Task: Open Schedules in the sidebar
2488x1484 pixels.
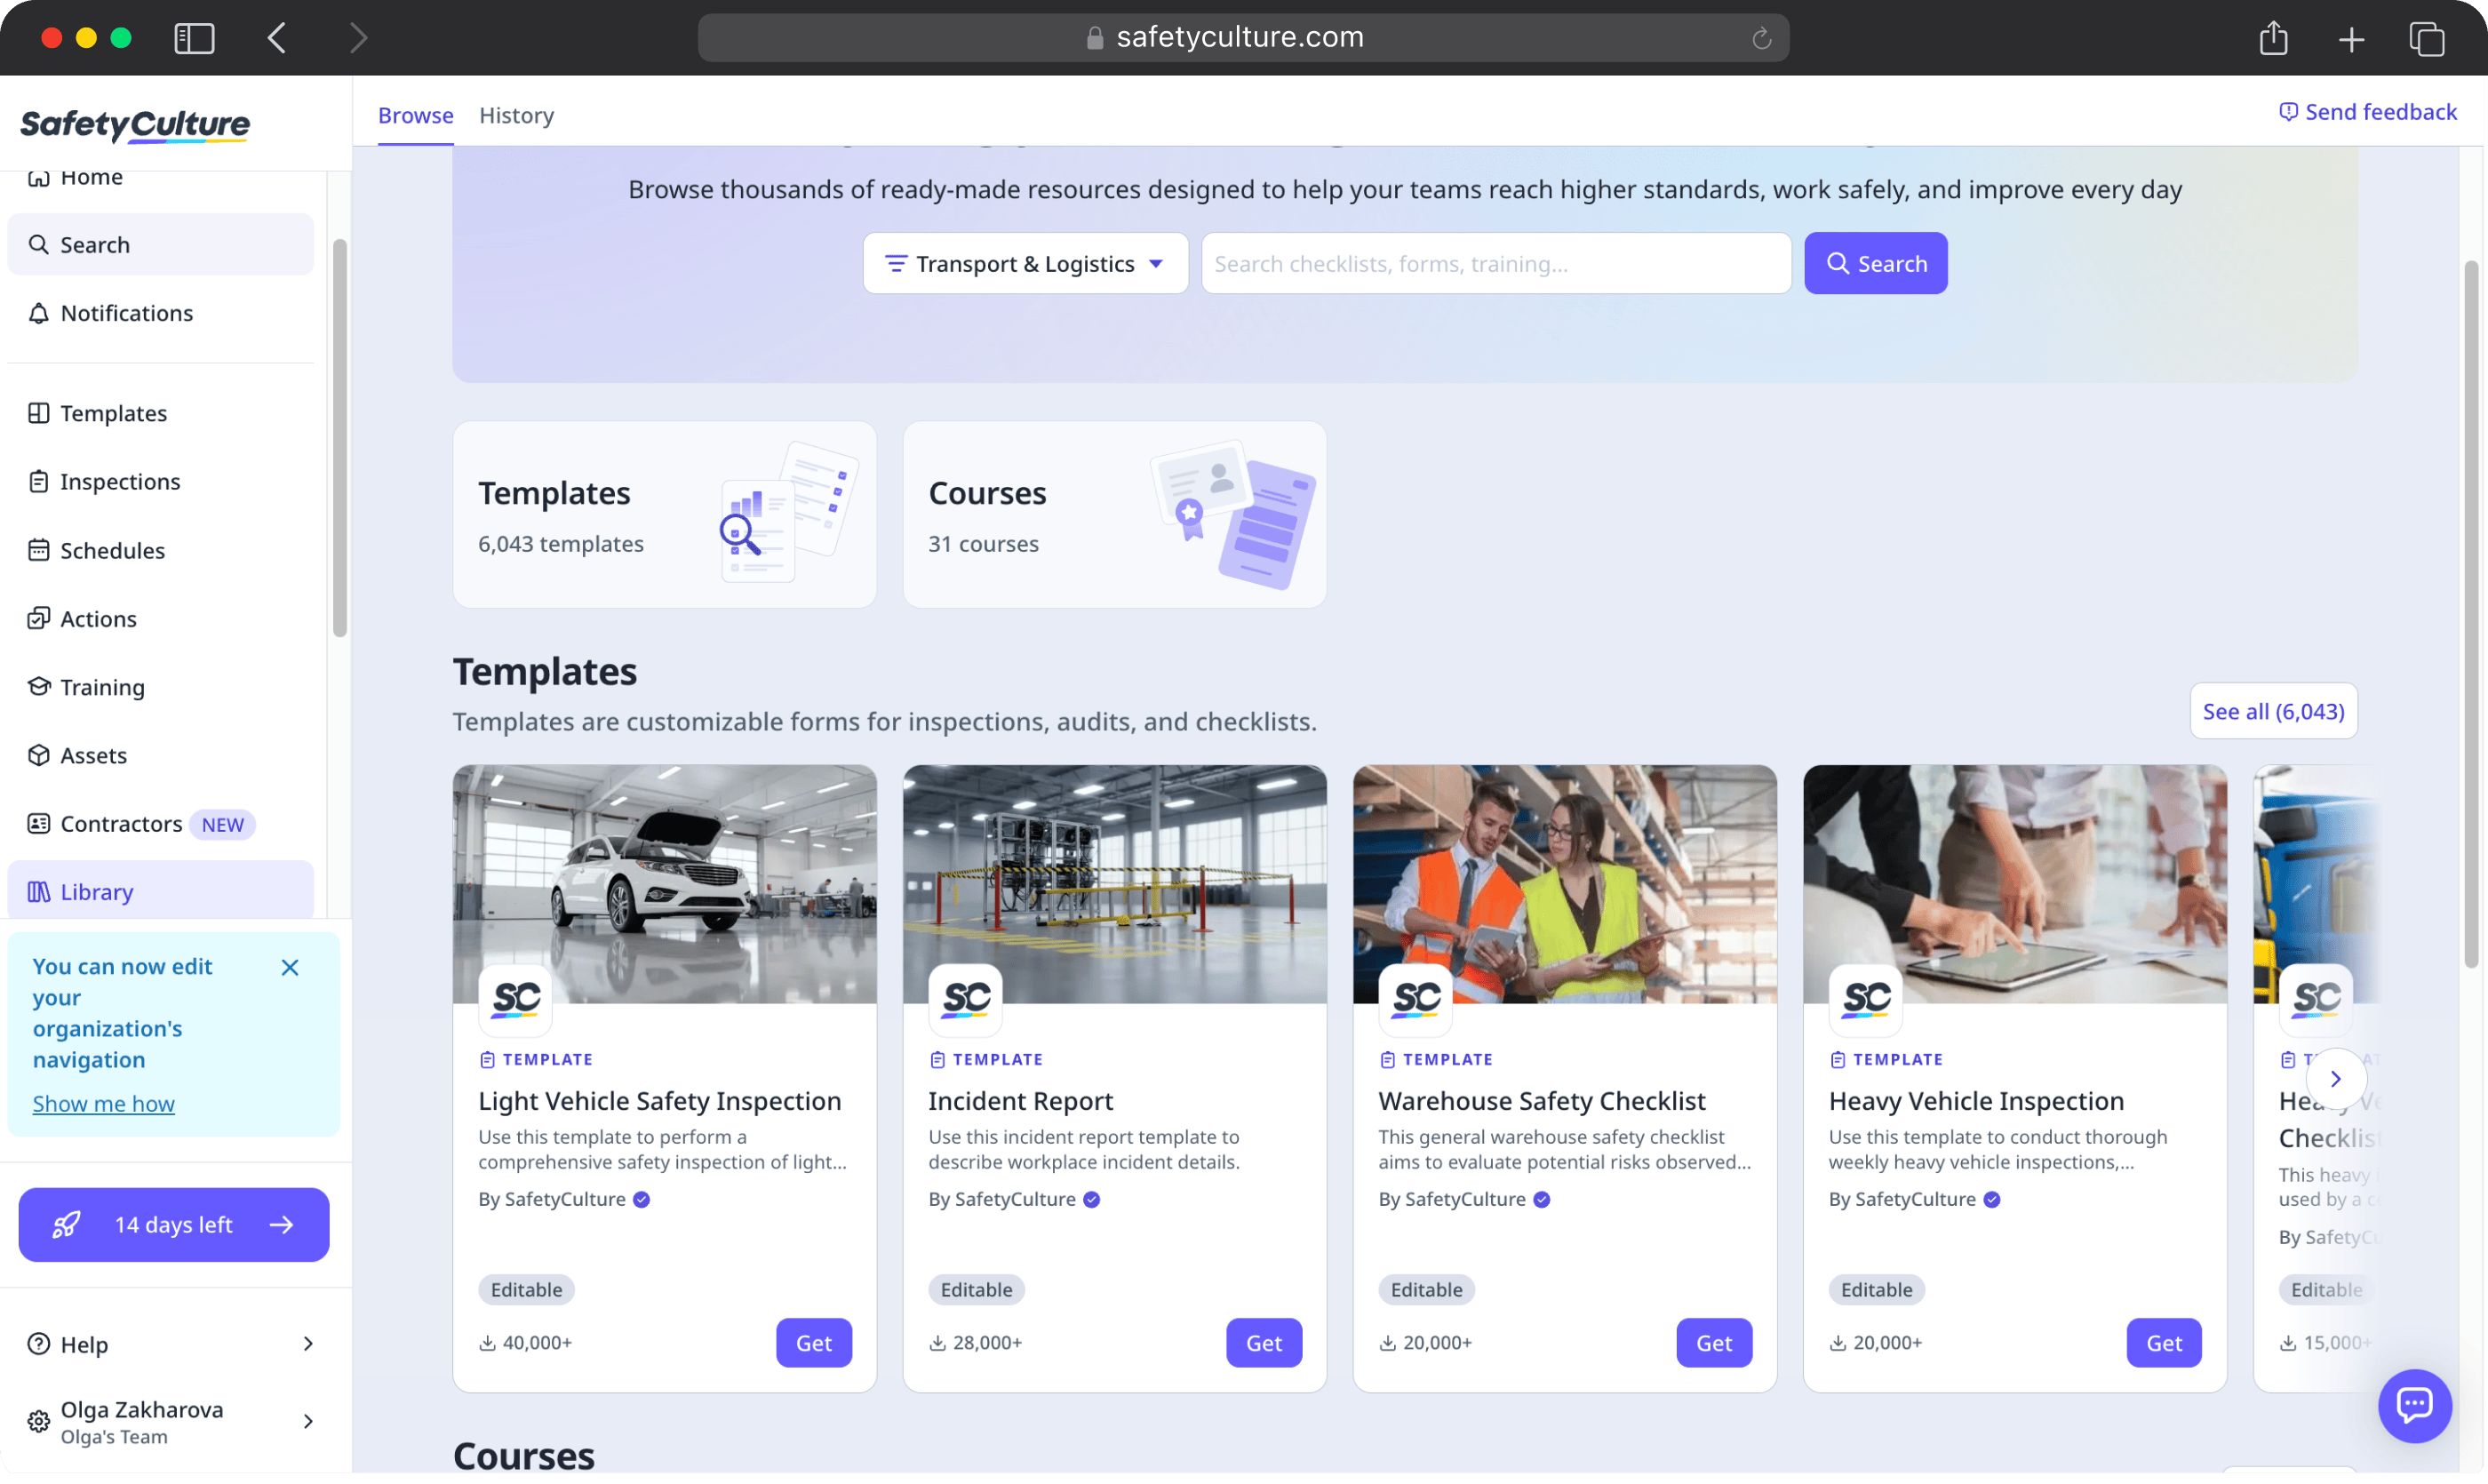Action: click(x=160, y=550)
